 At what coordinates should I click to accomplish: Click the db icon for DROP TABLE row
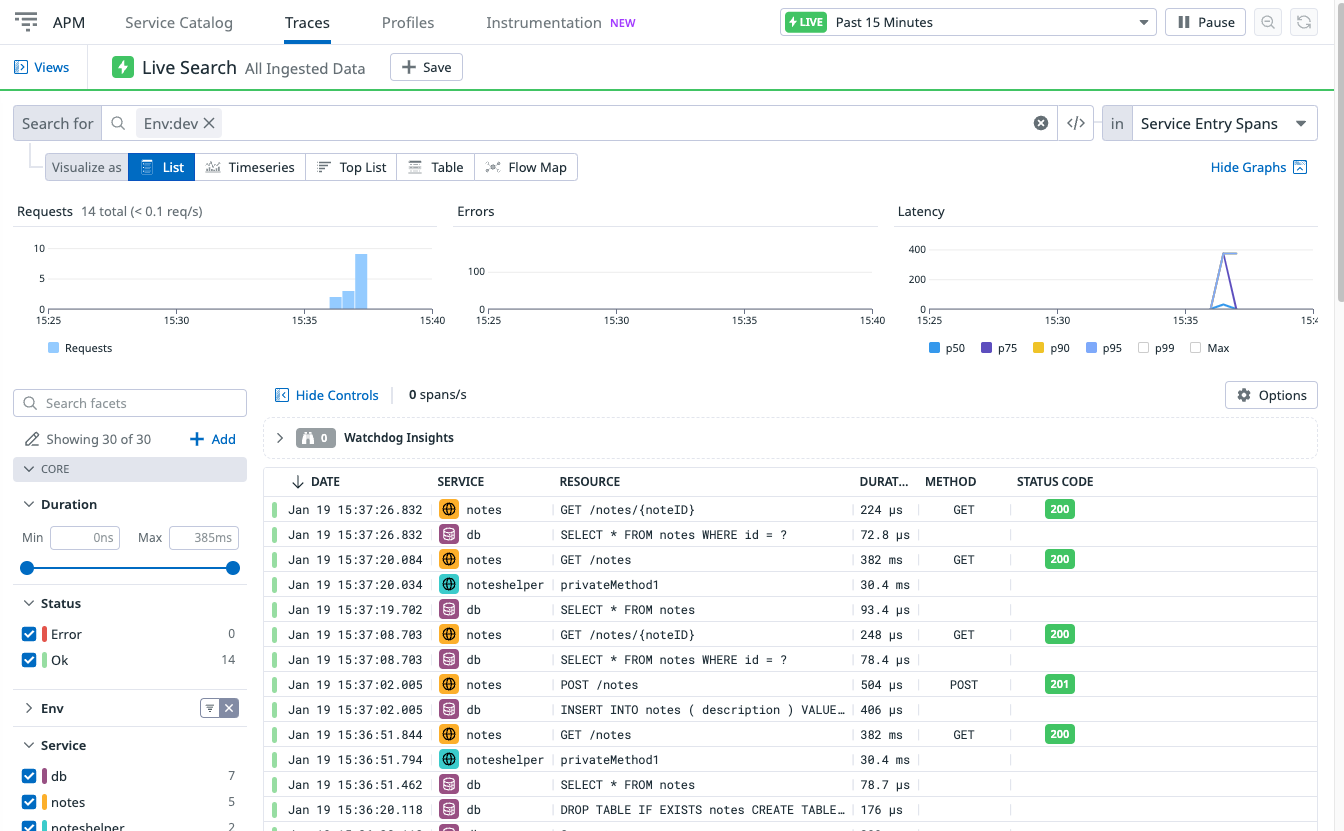(x=449, y=809)
